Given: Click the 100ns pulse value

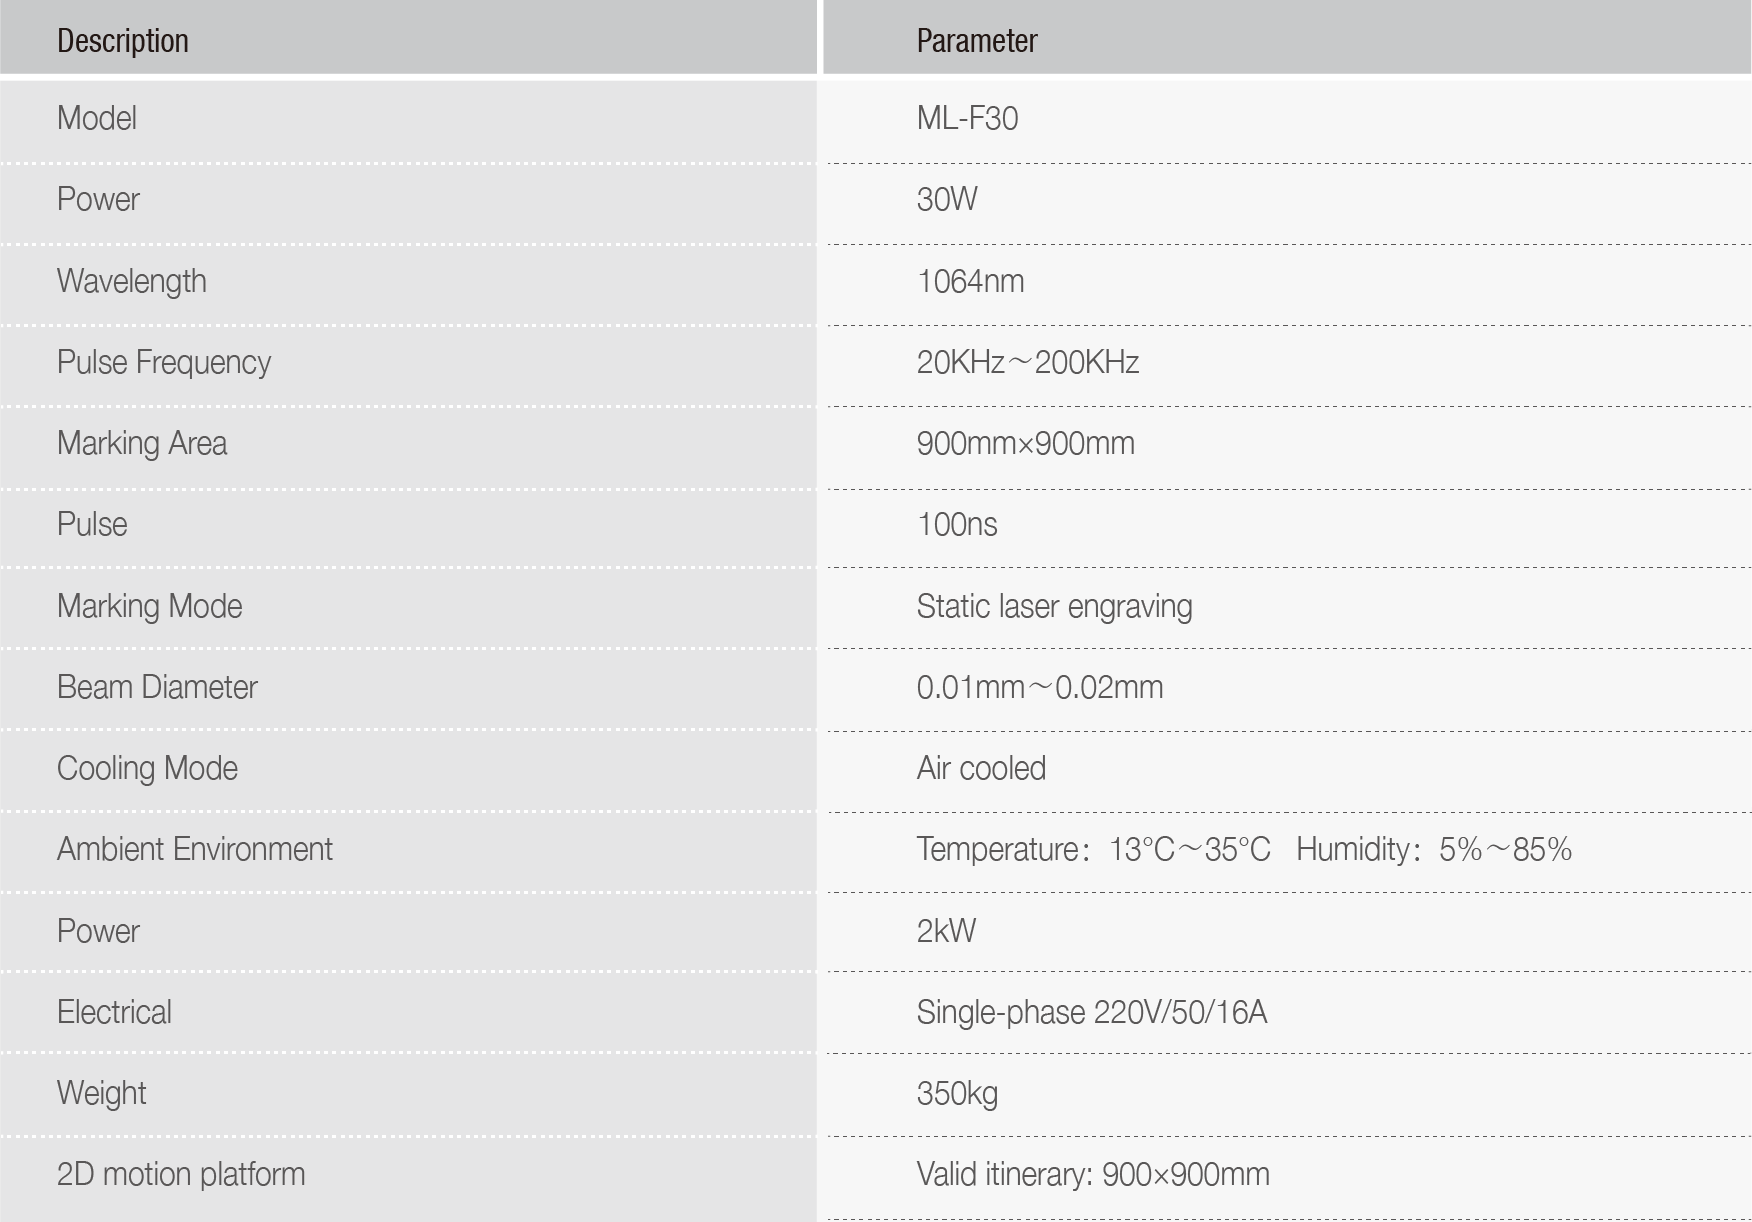Looking at the screenshot, I should click(x=957, y=524).
